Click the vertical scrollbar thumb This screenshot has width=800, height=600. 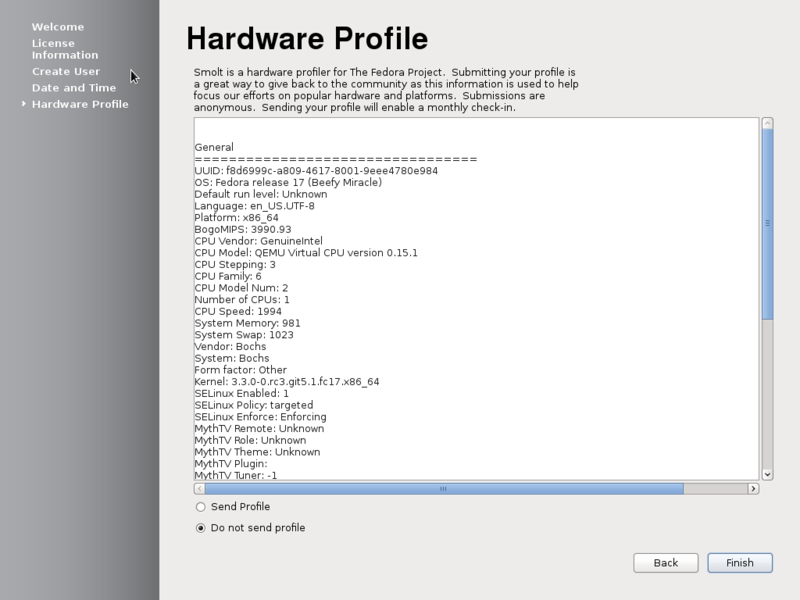tap(767, 224)
